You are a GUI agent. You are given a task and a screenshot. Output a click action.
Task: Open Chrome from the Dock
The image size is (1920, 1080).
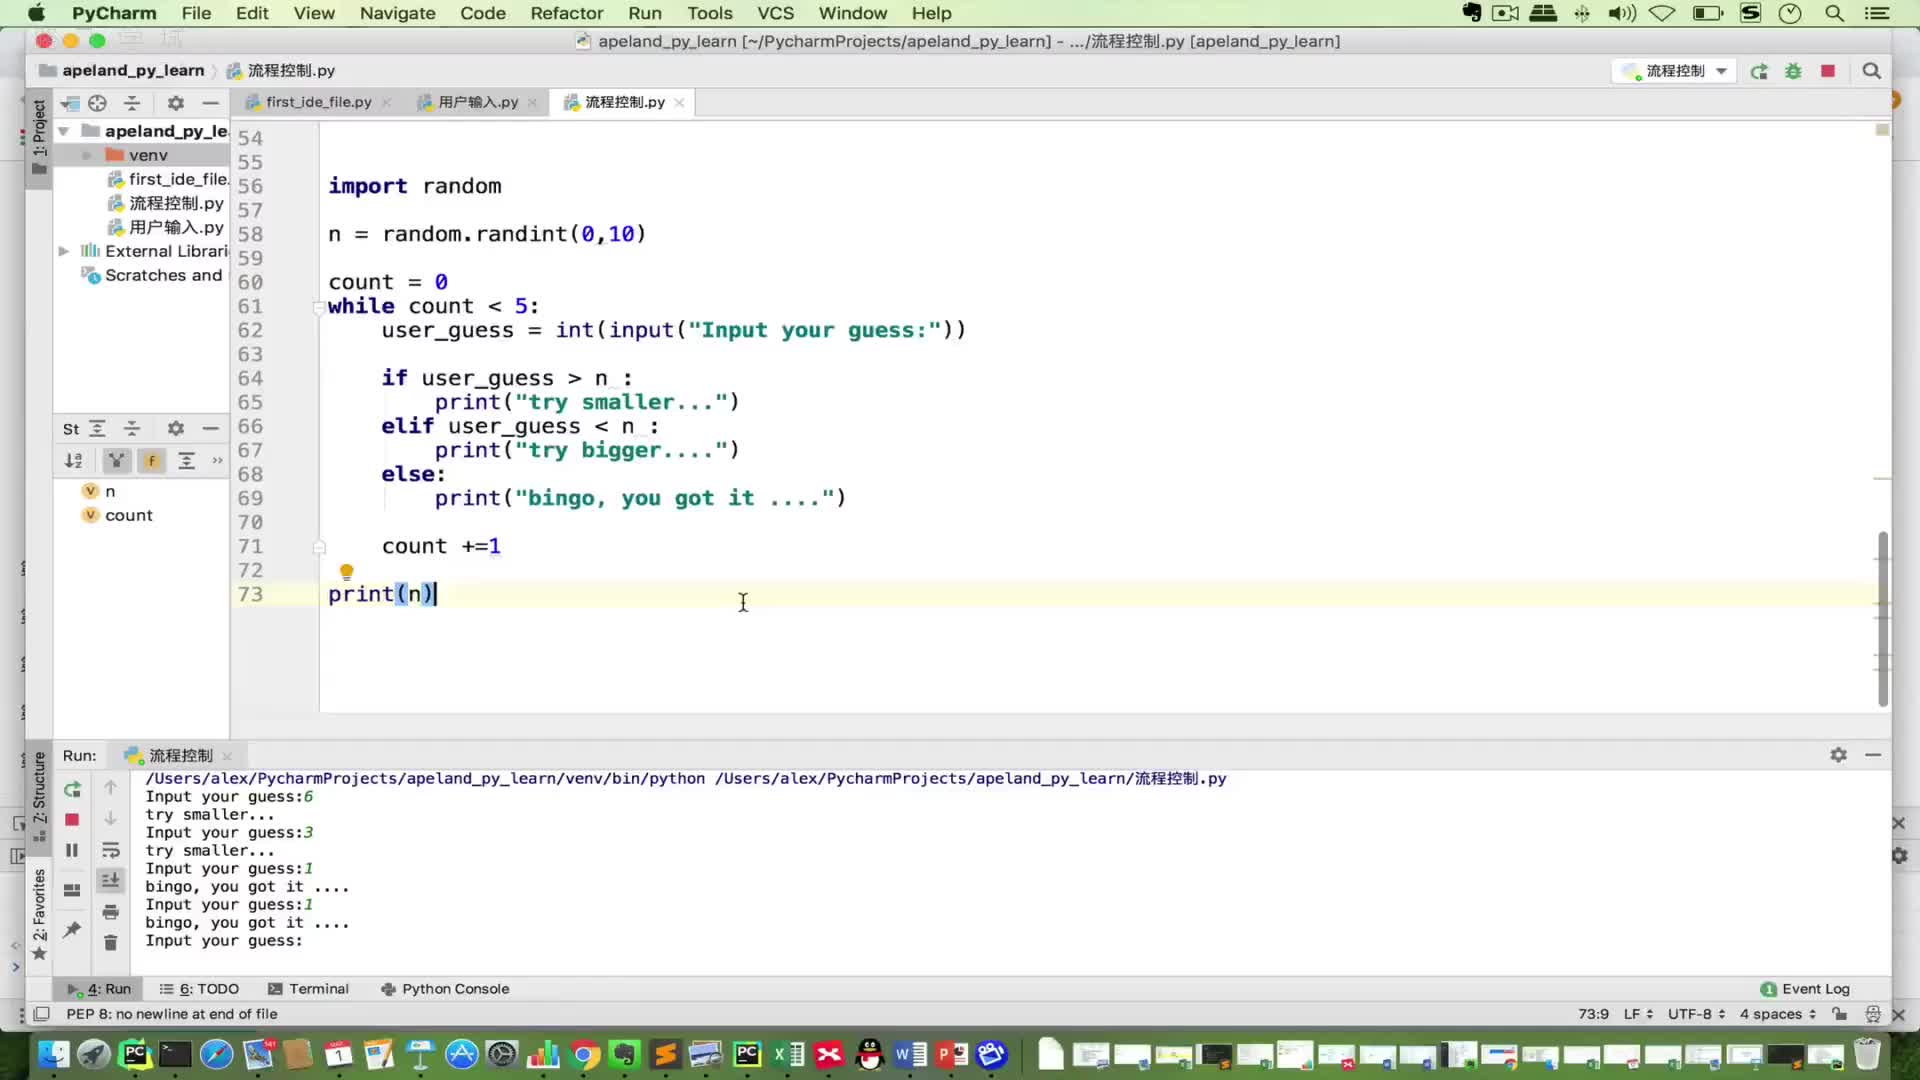click(584, 1054)
